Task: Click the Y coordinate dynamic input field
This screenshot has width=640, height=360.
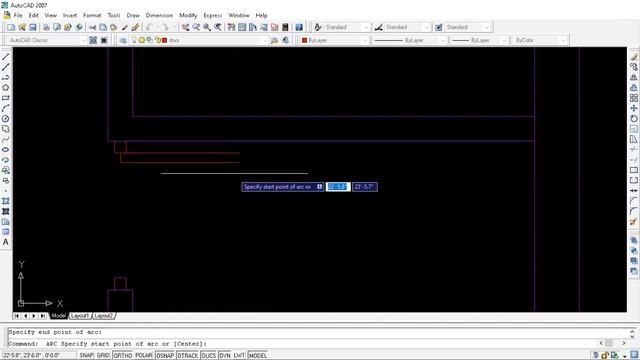Action: (x=365, y=187)
